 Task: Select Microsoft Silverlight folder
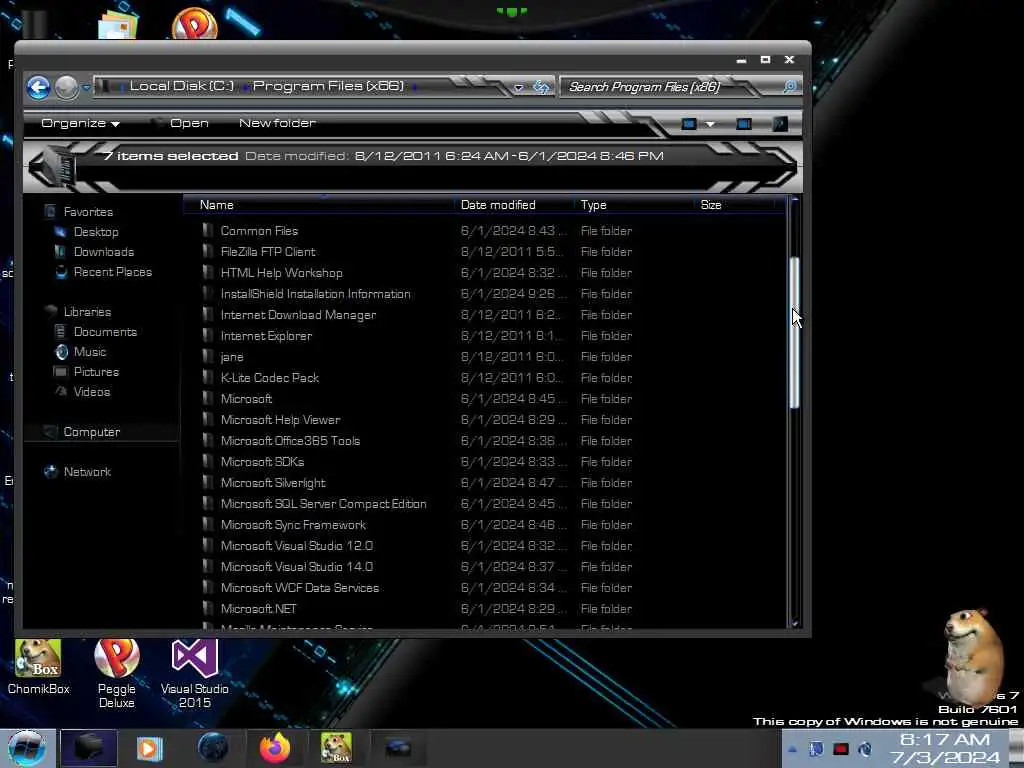pos(273,483)
